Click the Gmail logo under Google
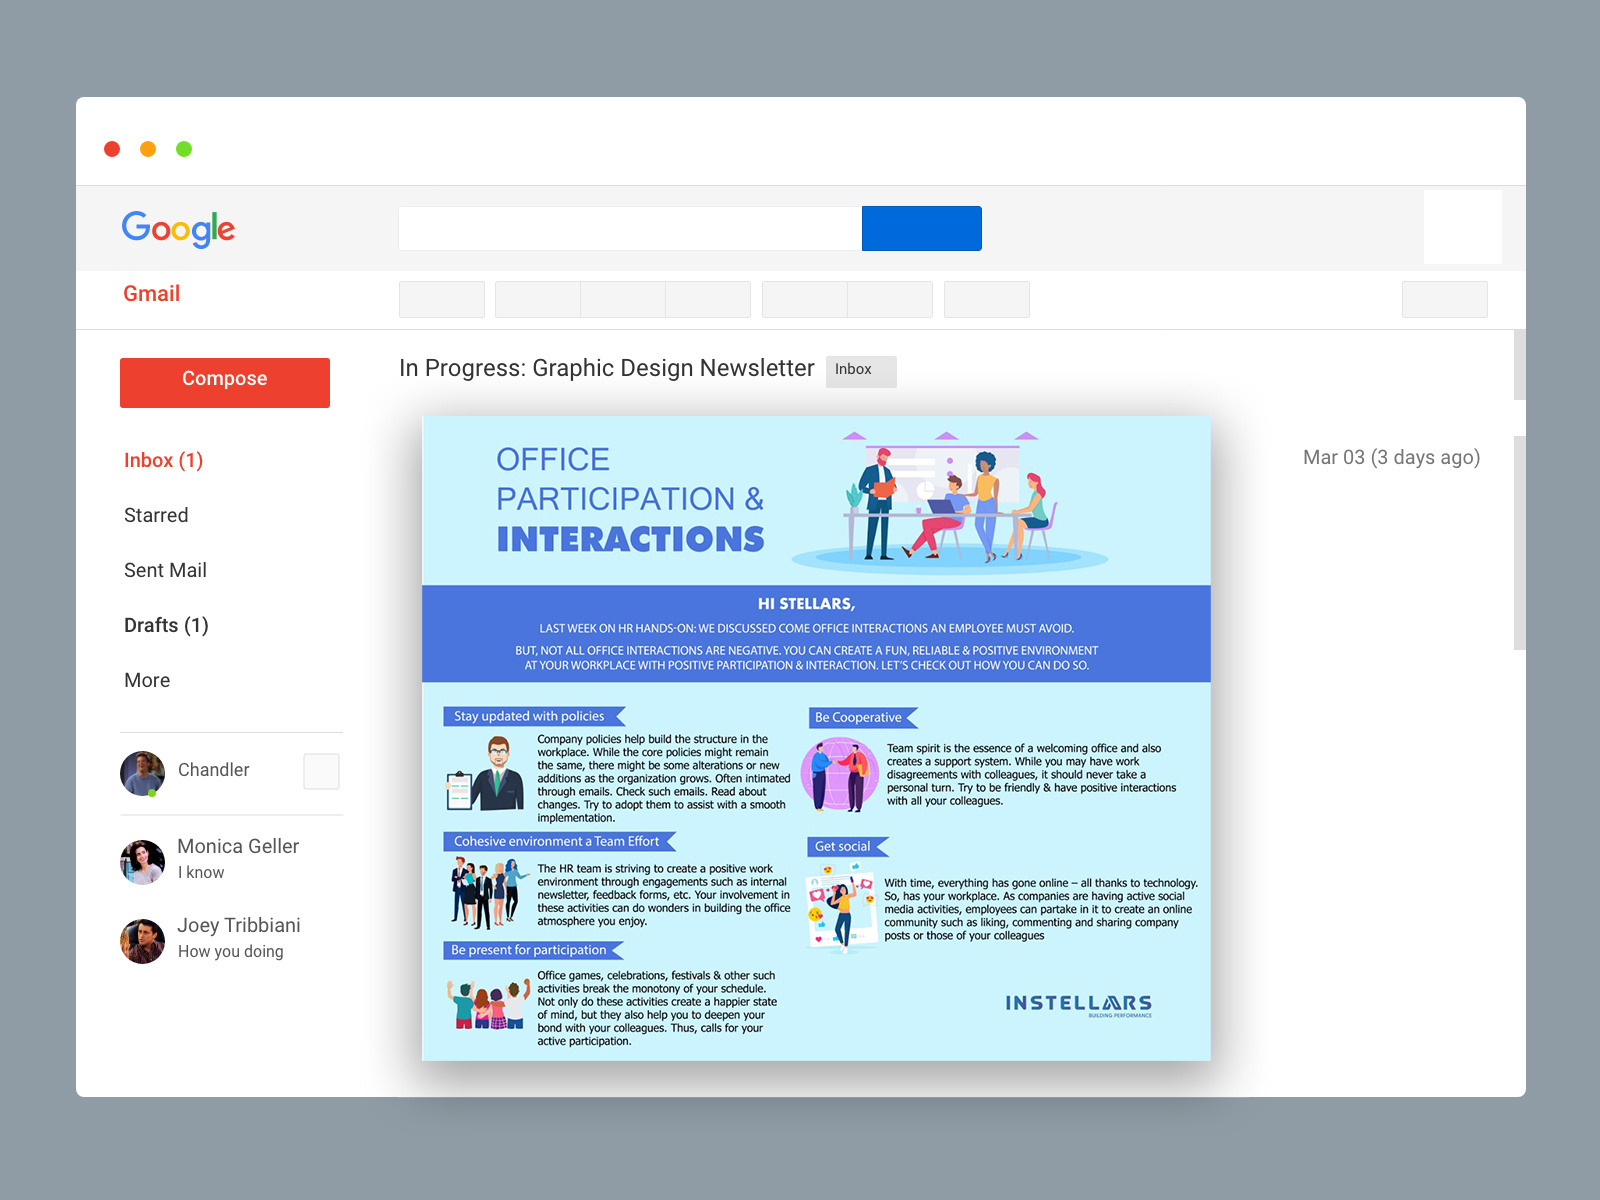 (x=151, y=293)
